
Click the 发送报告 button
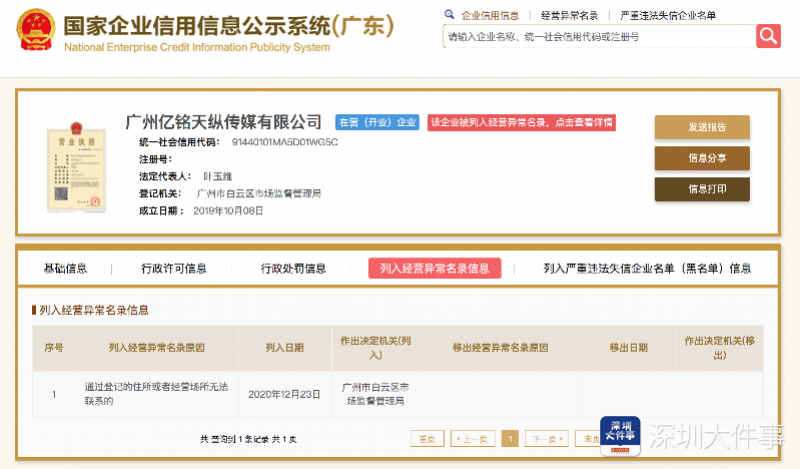702,127
